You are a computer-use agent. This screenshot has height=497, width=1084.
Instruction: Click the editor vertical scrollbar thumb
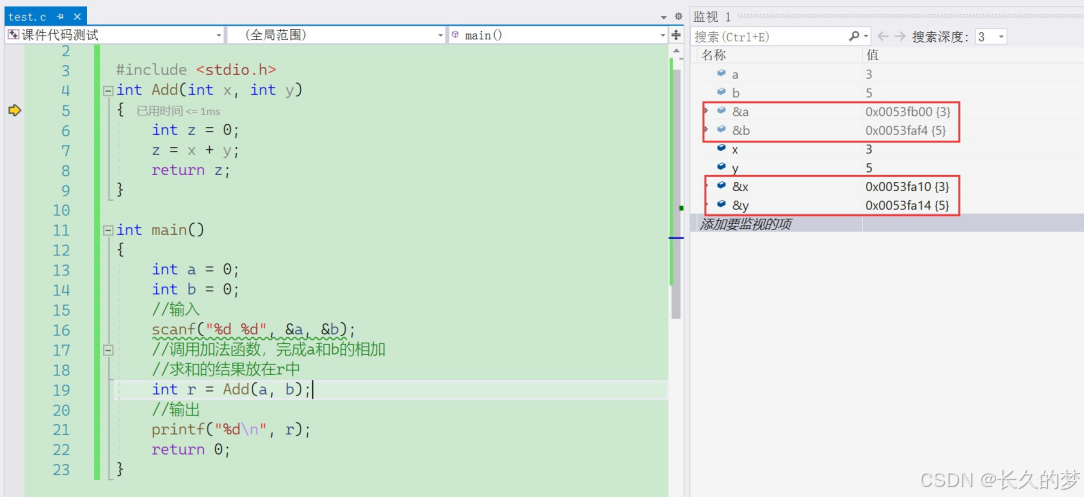675,195
